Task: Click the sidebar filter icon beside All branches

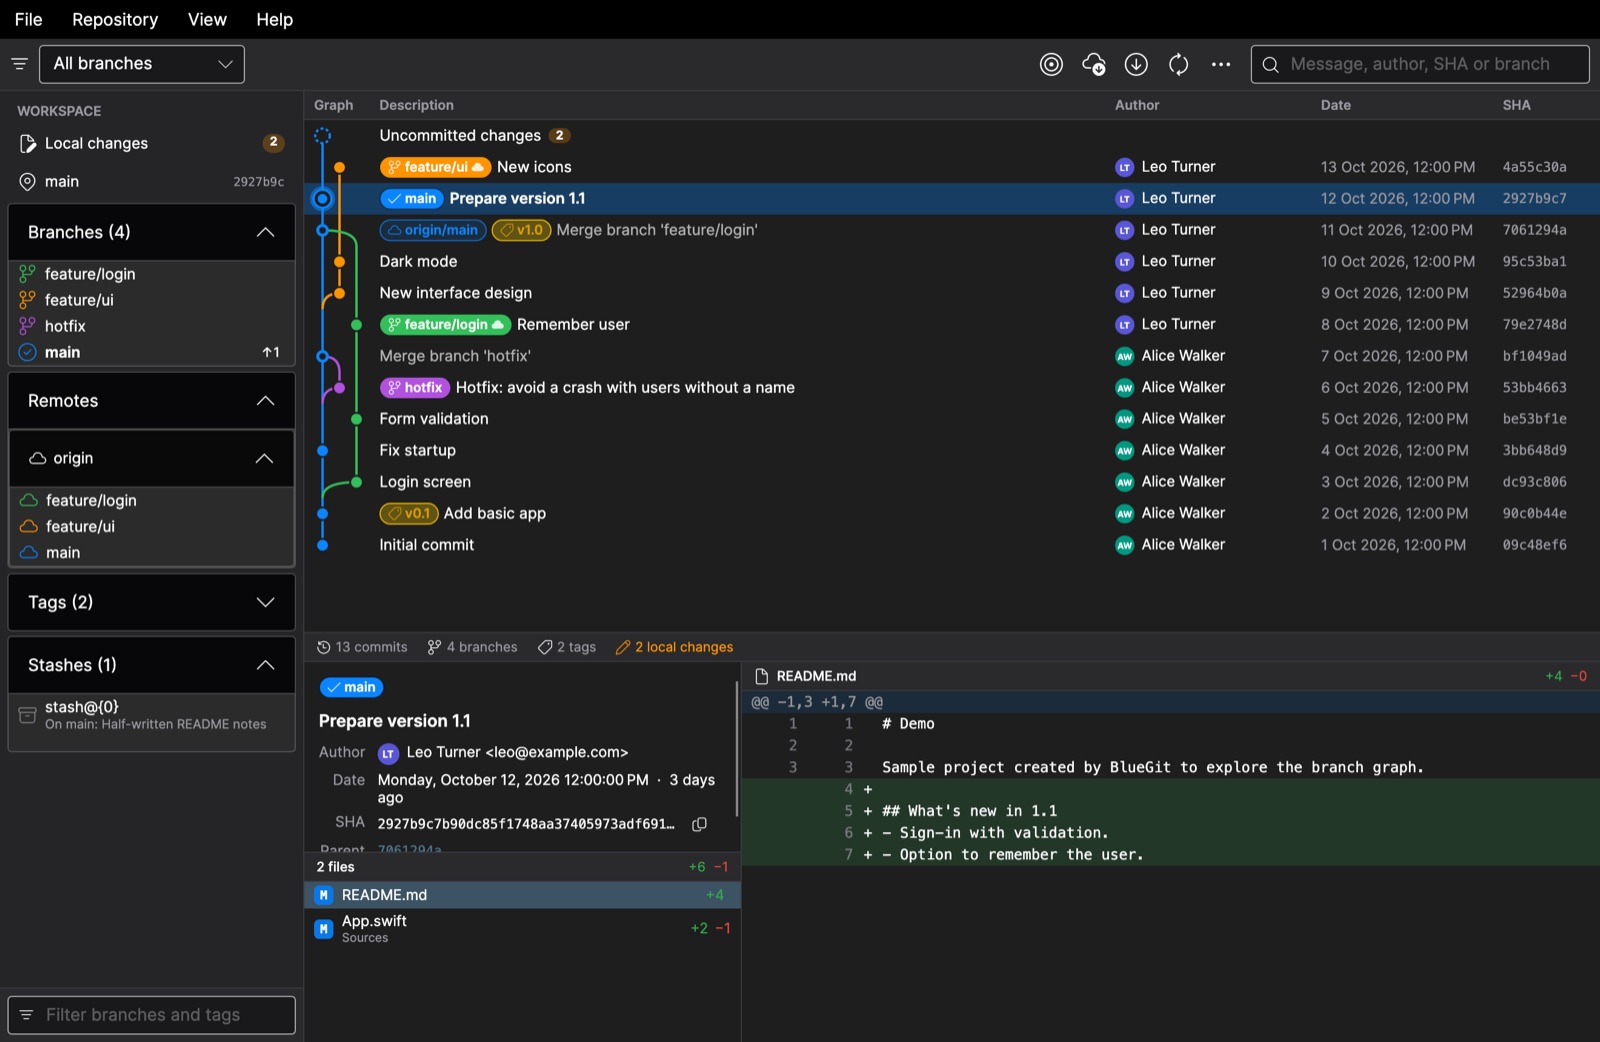Action: pos(19,64)
